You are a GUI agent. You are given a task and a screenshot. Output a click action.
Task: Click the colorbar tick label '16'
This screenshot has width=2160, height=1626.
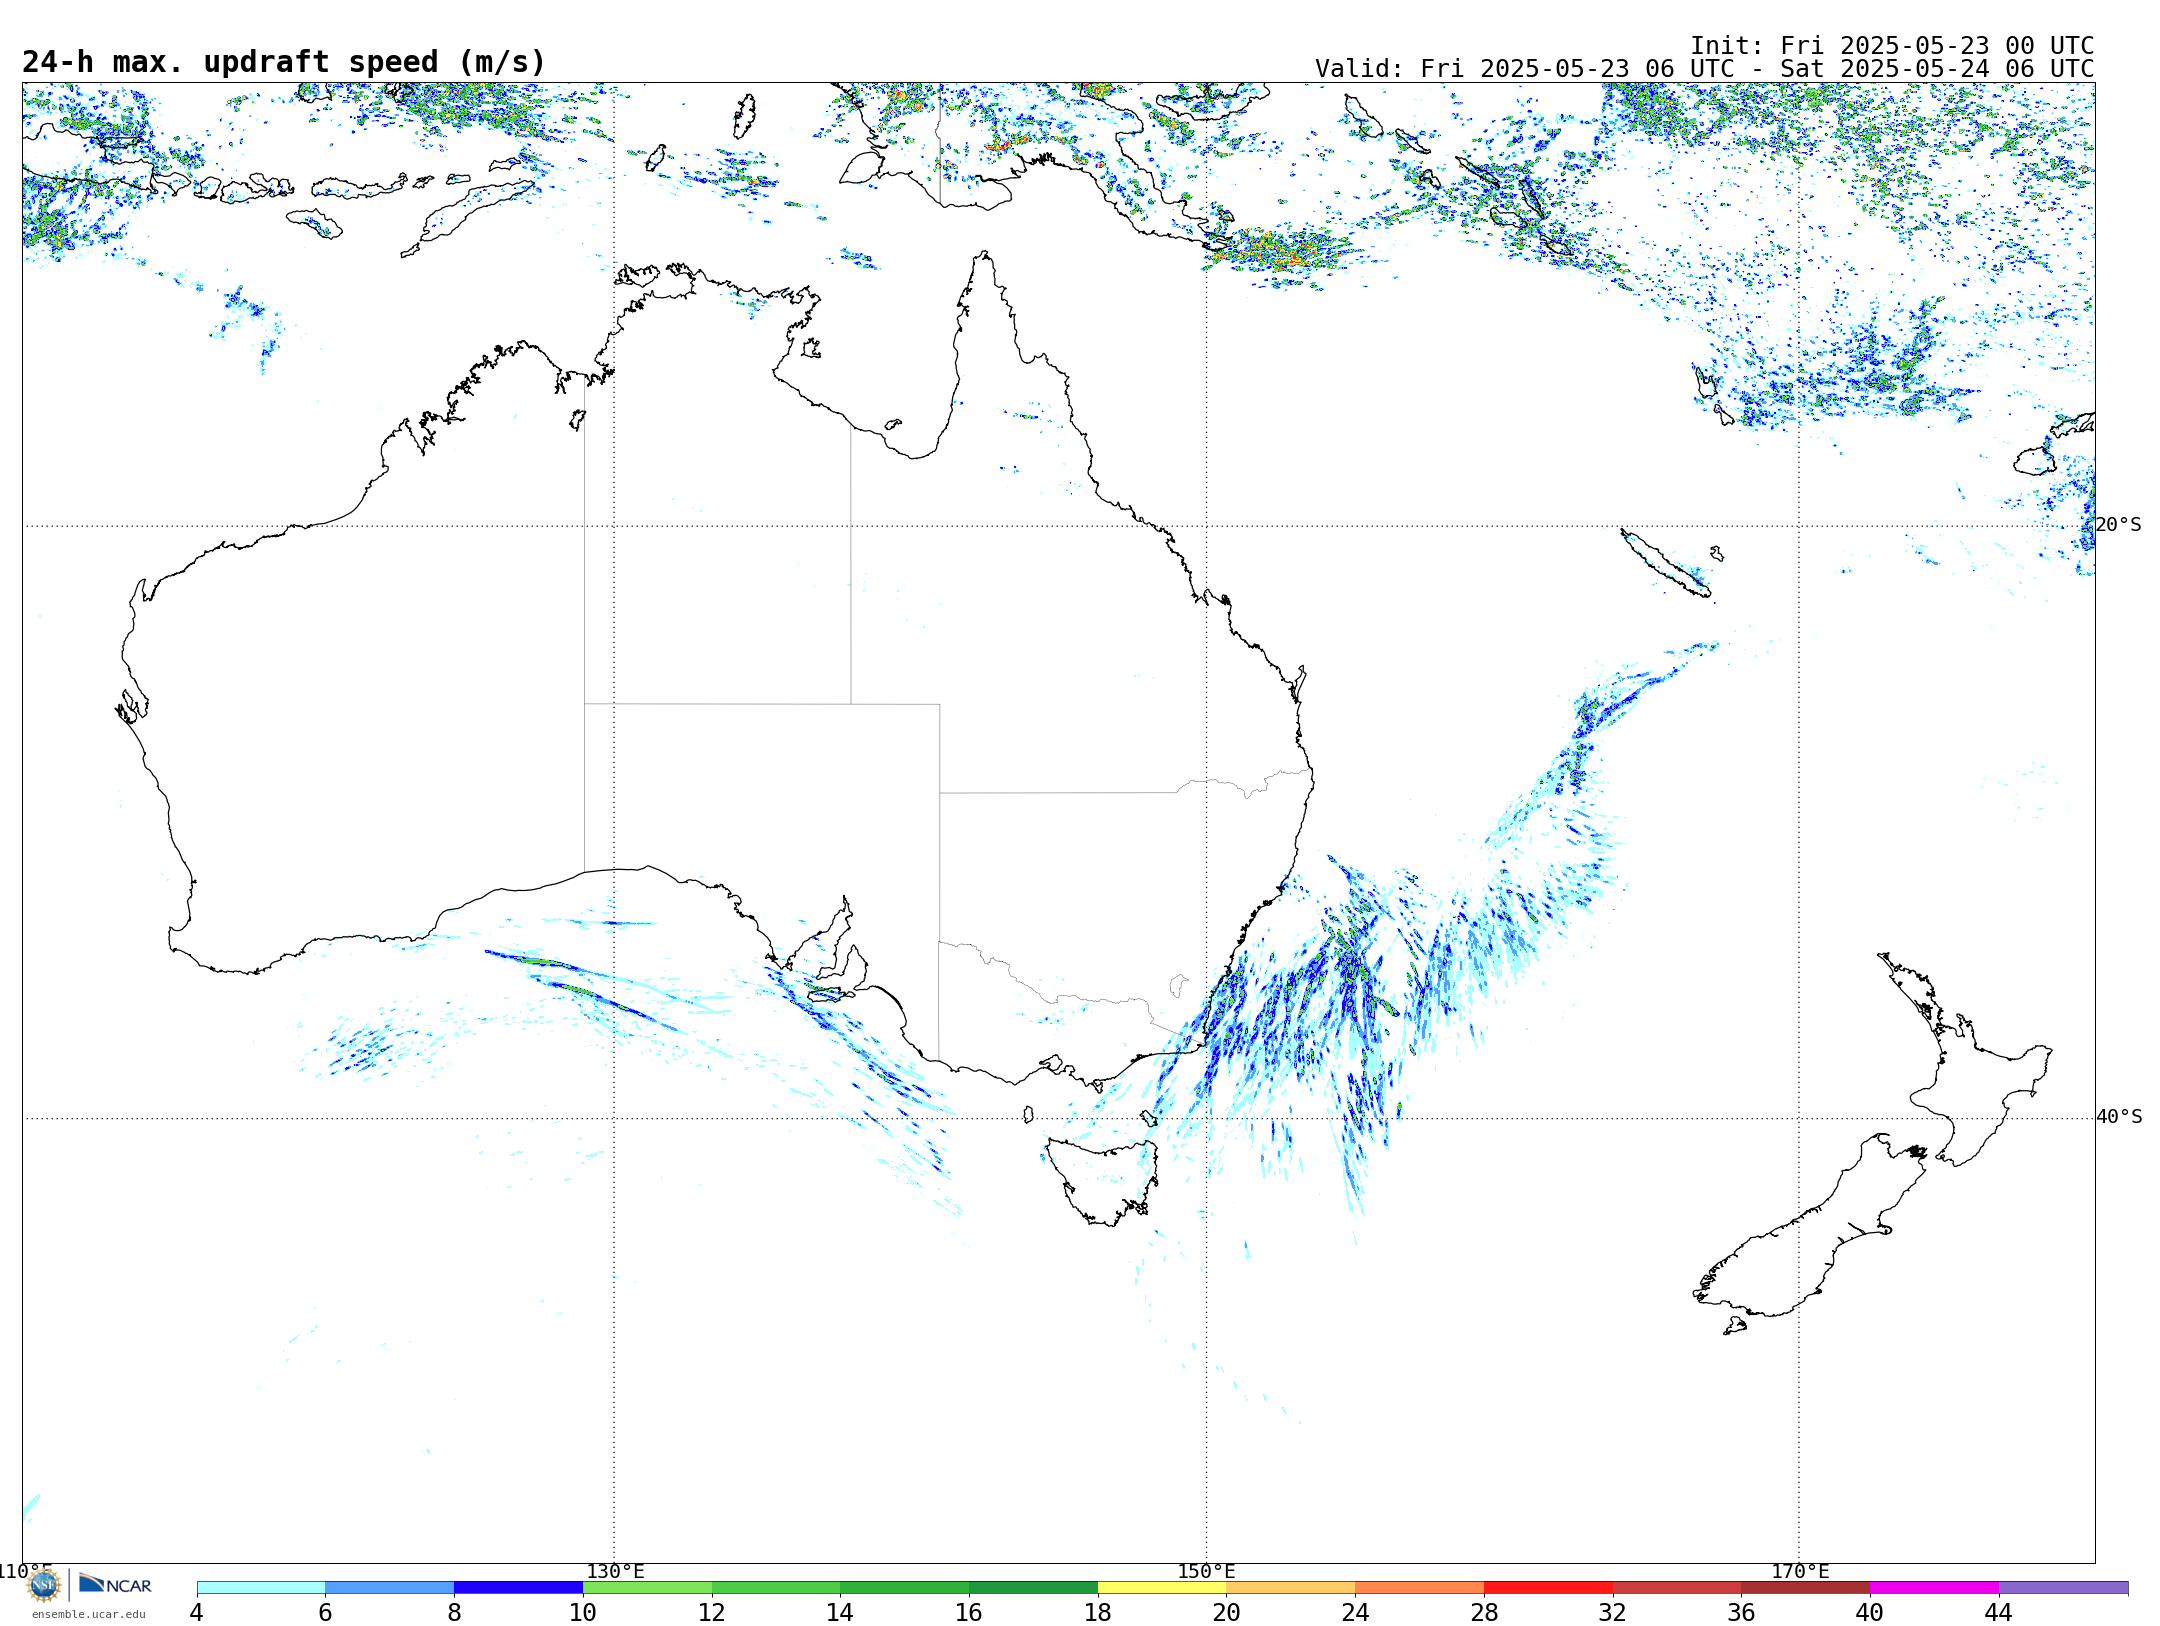click(969, 1613)
